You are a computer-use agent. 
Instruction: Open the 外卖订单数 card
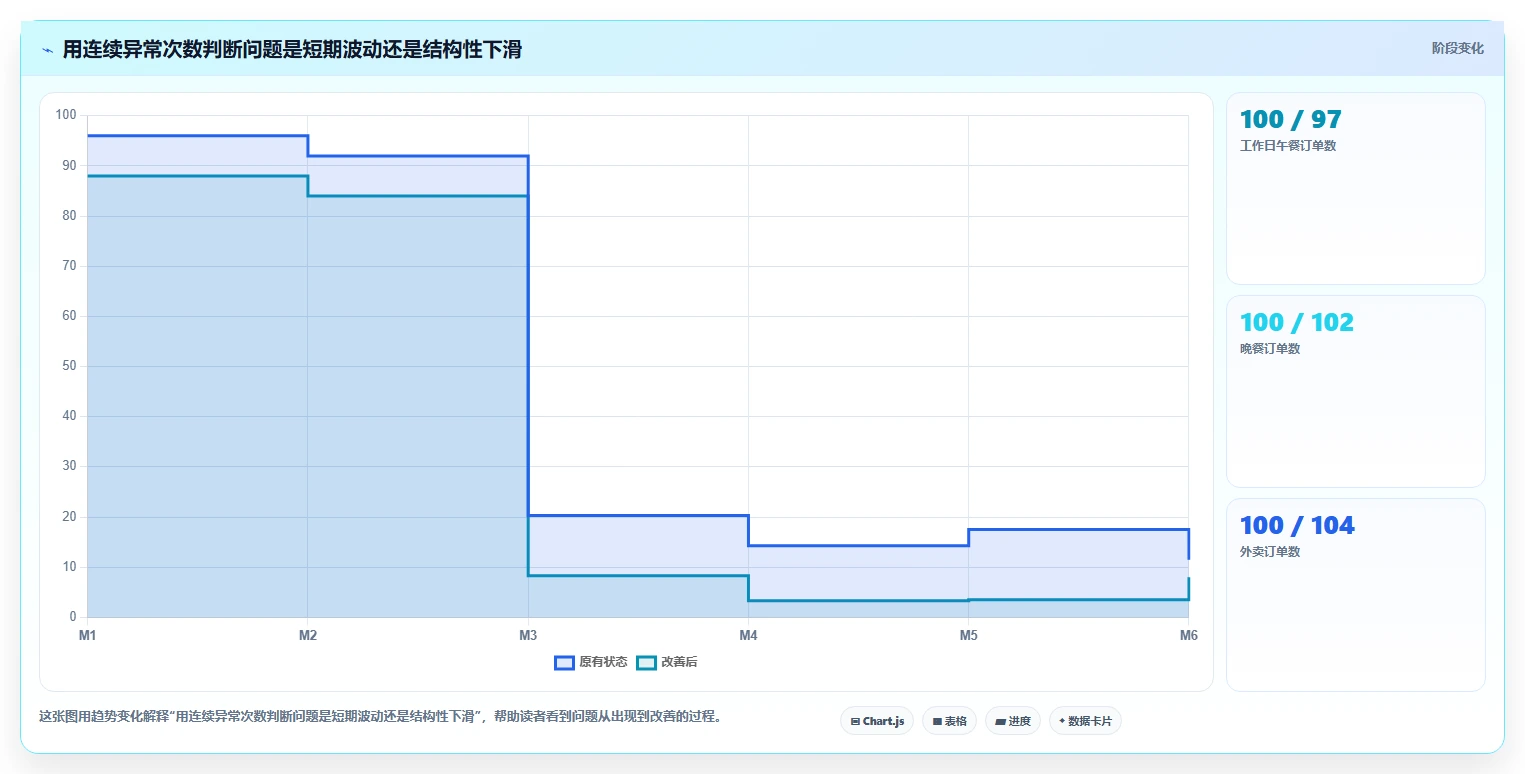point(1355,594)
